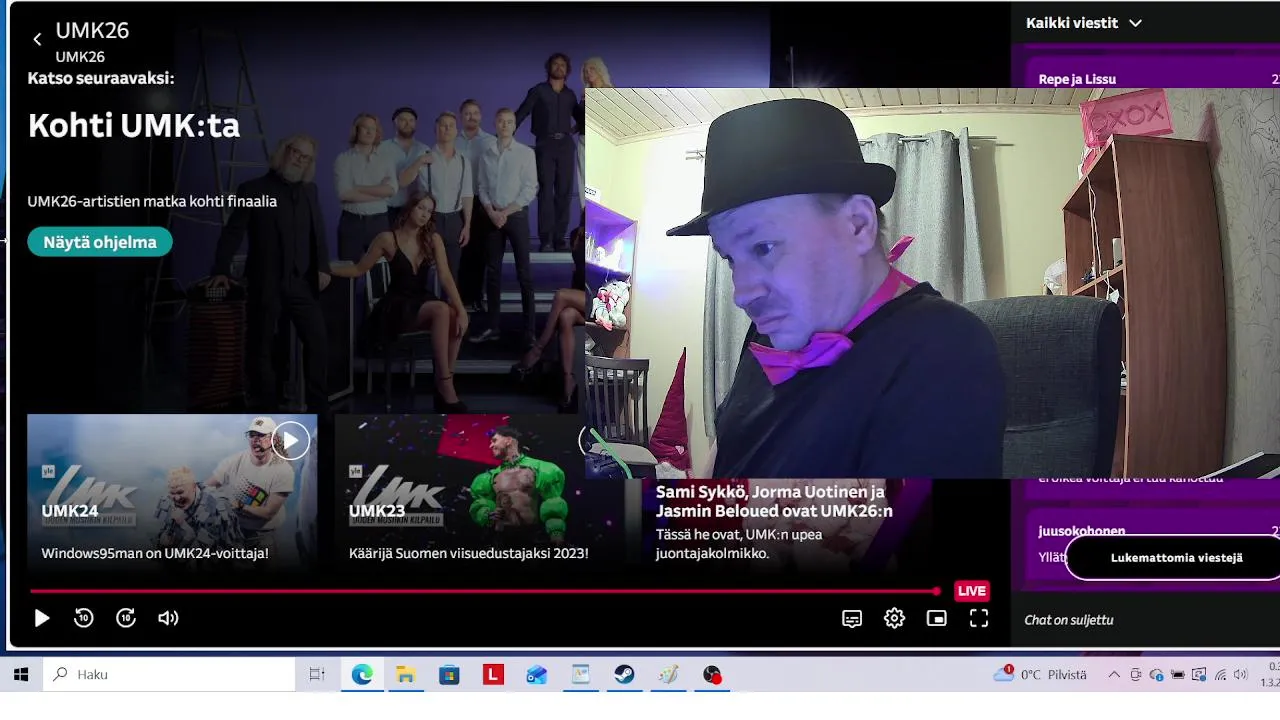Click the Lukemattomia viestejä button
Screen dimensions: 1280x720
point(1176,558)
